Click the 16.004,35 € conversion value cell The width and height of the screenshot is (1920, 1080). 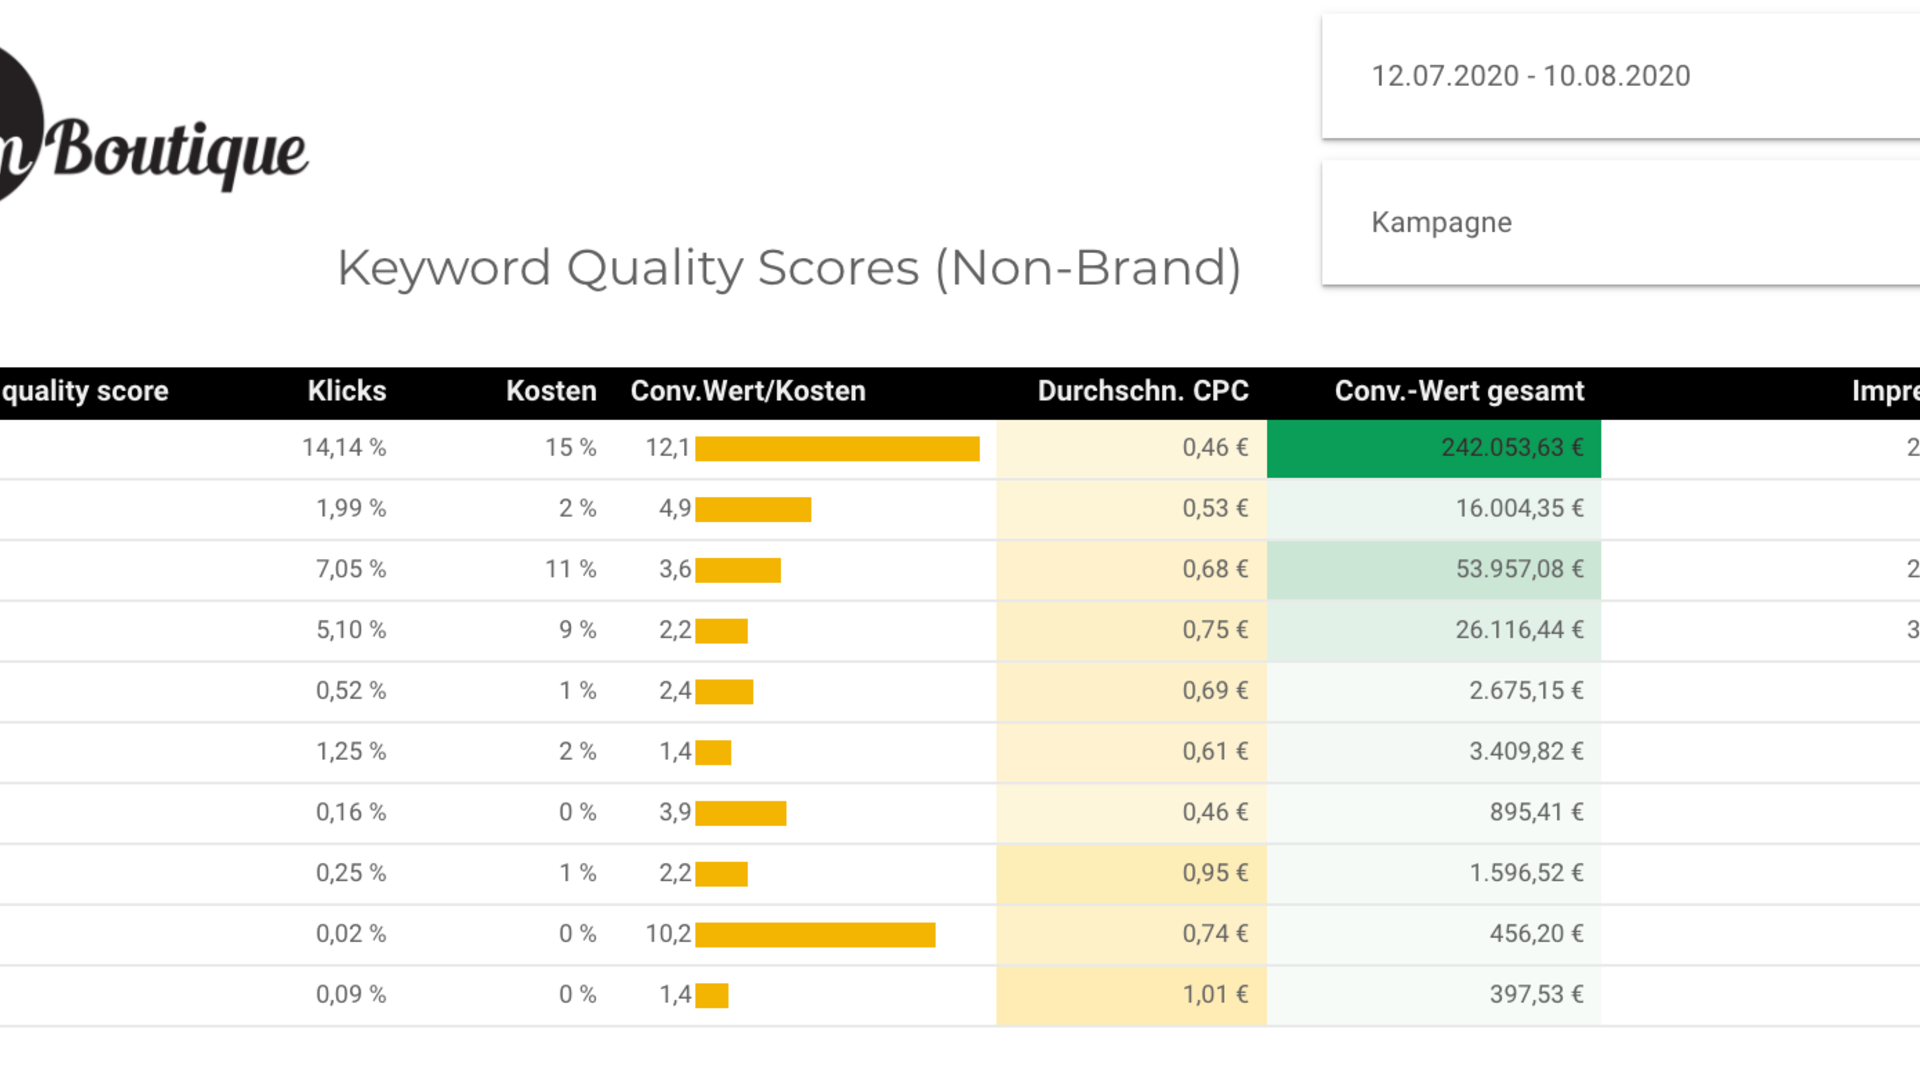(x=1434, y=509)
